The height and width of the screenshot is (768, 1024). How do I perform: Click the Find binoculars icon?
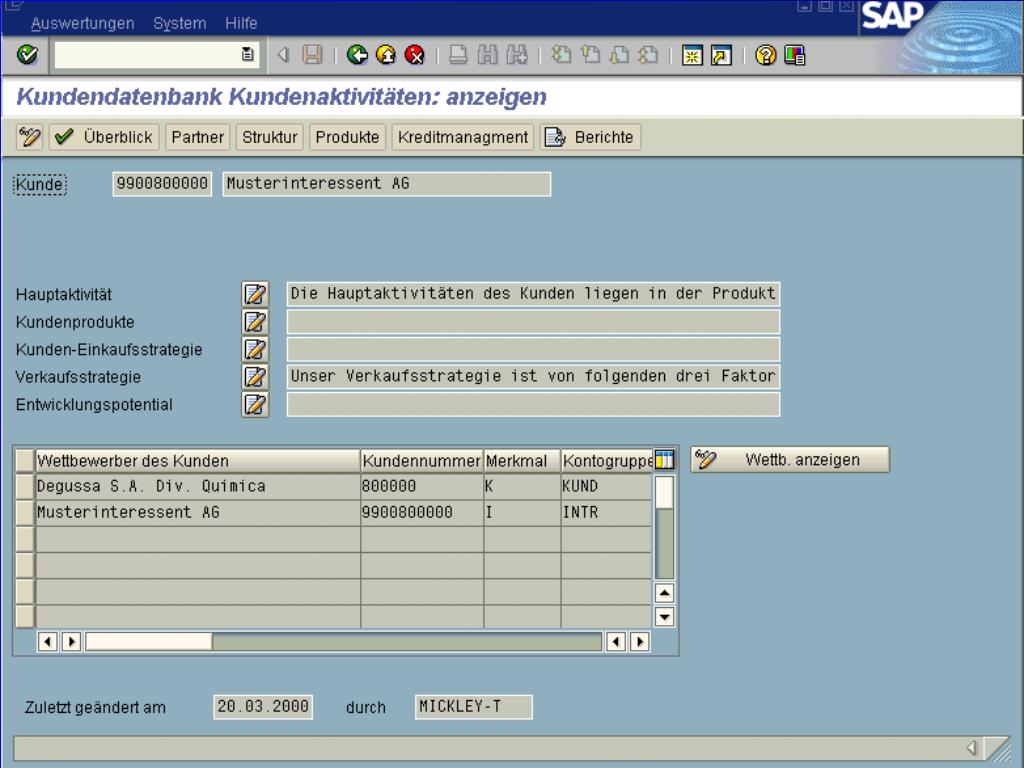(487, 55)
